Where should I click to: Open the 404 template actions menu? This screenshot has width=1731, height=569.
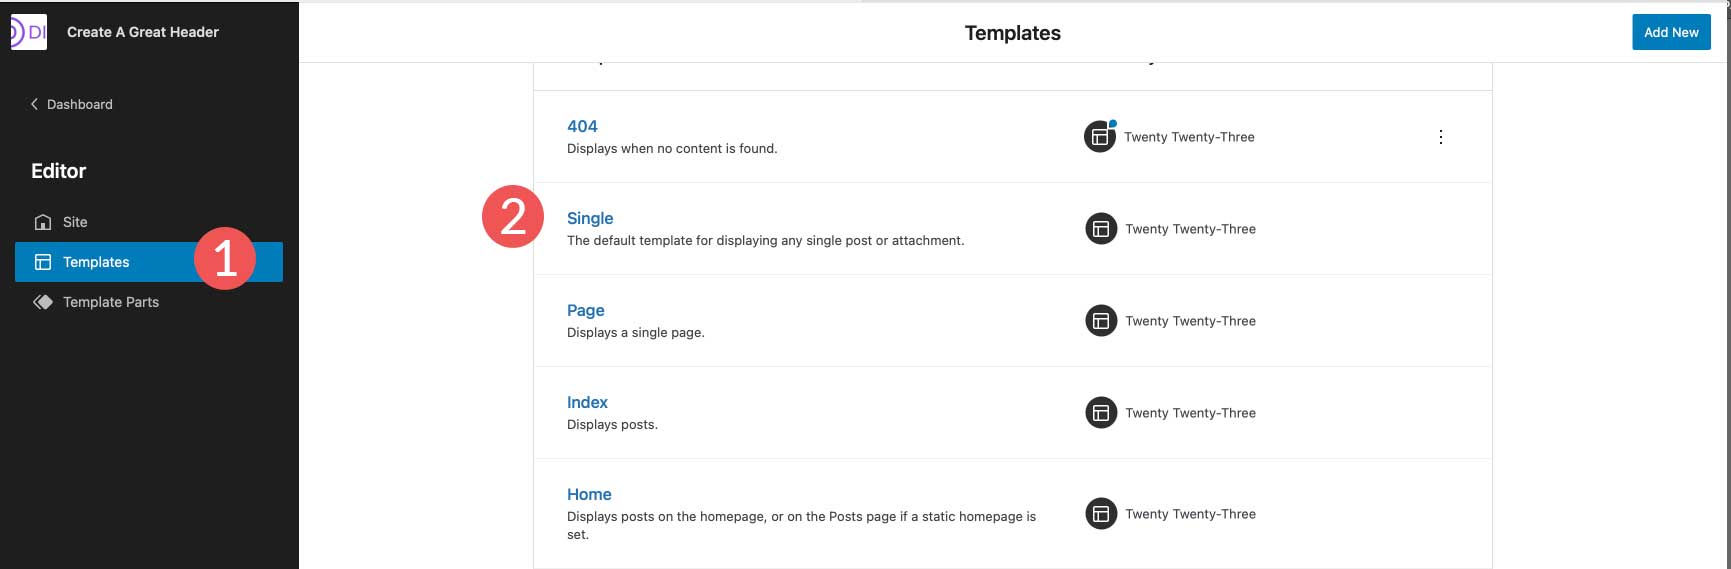tap(1440, 137)
